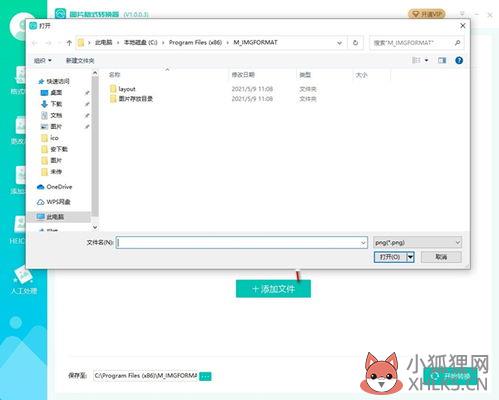The width and height of the screenshot is (499, 400).
Task: Open the 人工处理 sidebar tool
Action: point(23,281)
